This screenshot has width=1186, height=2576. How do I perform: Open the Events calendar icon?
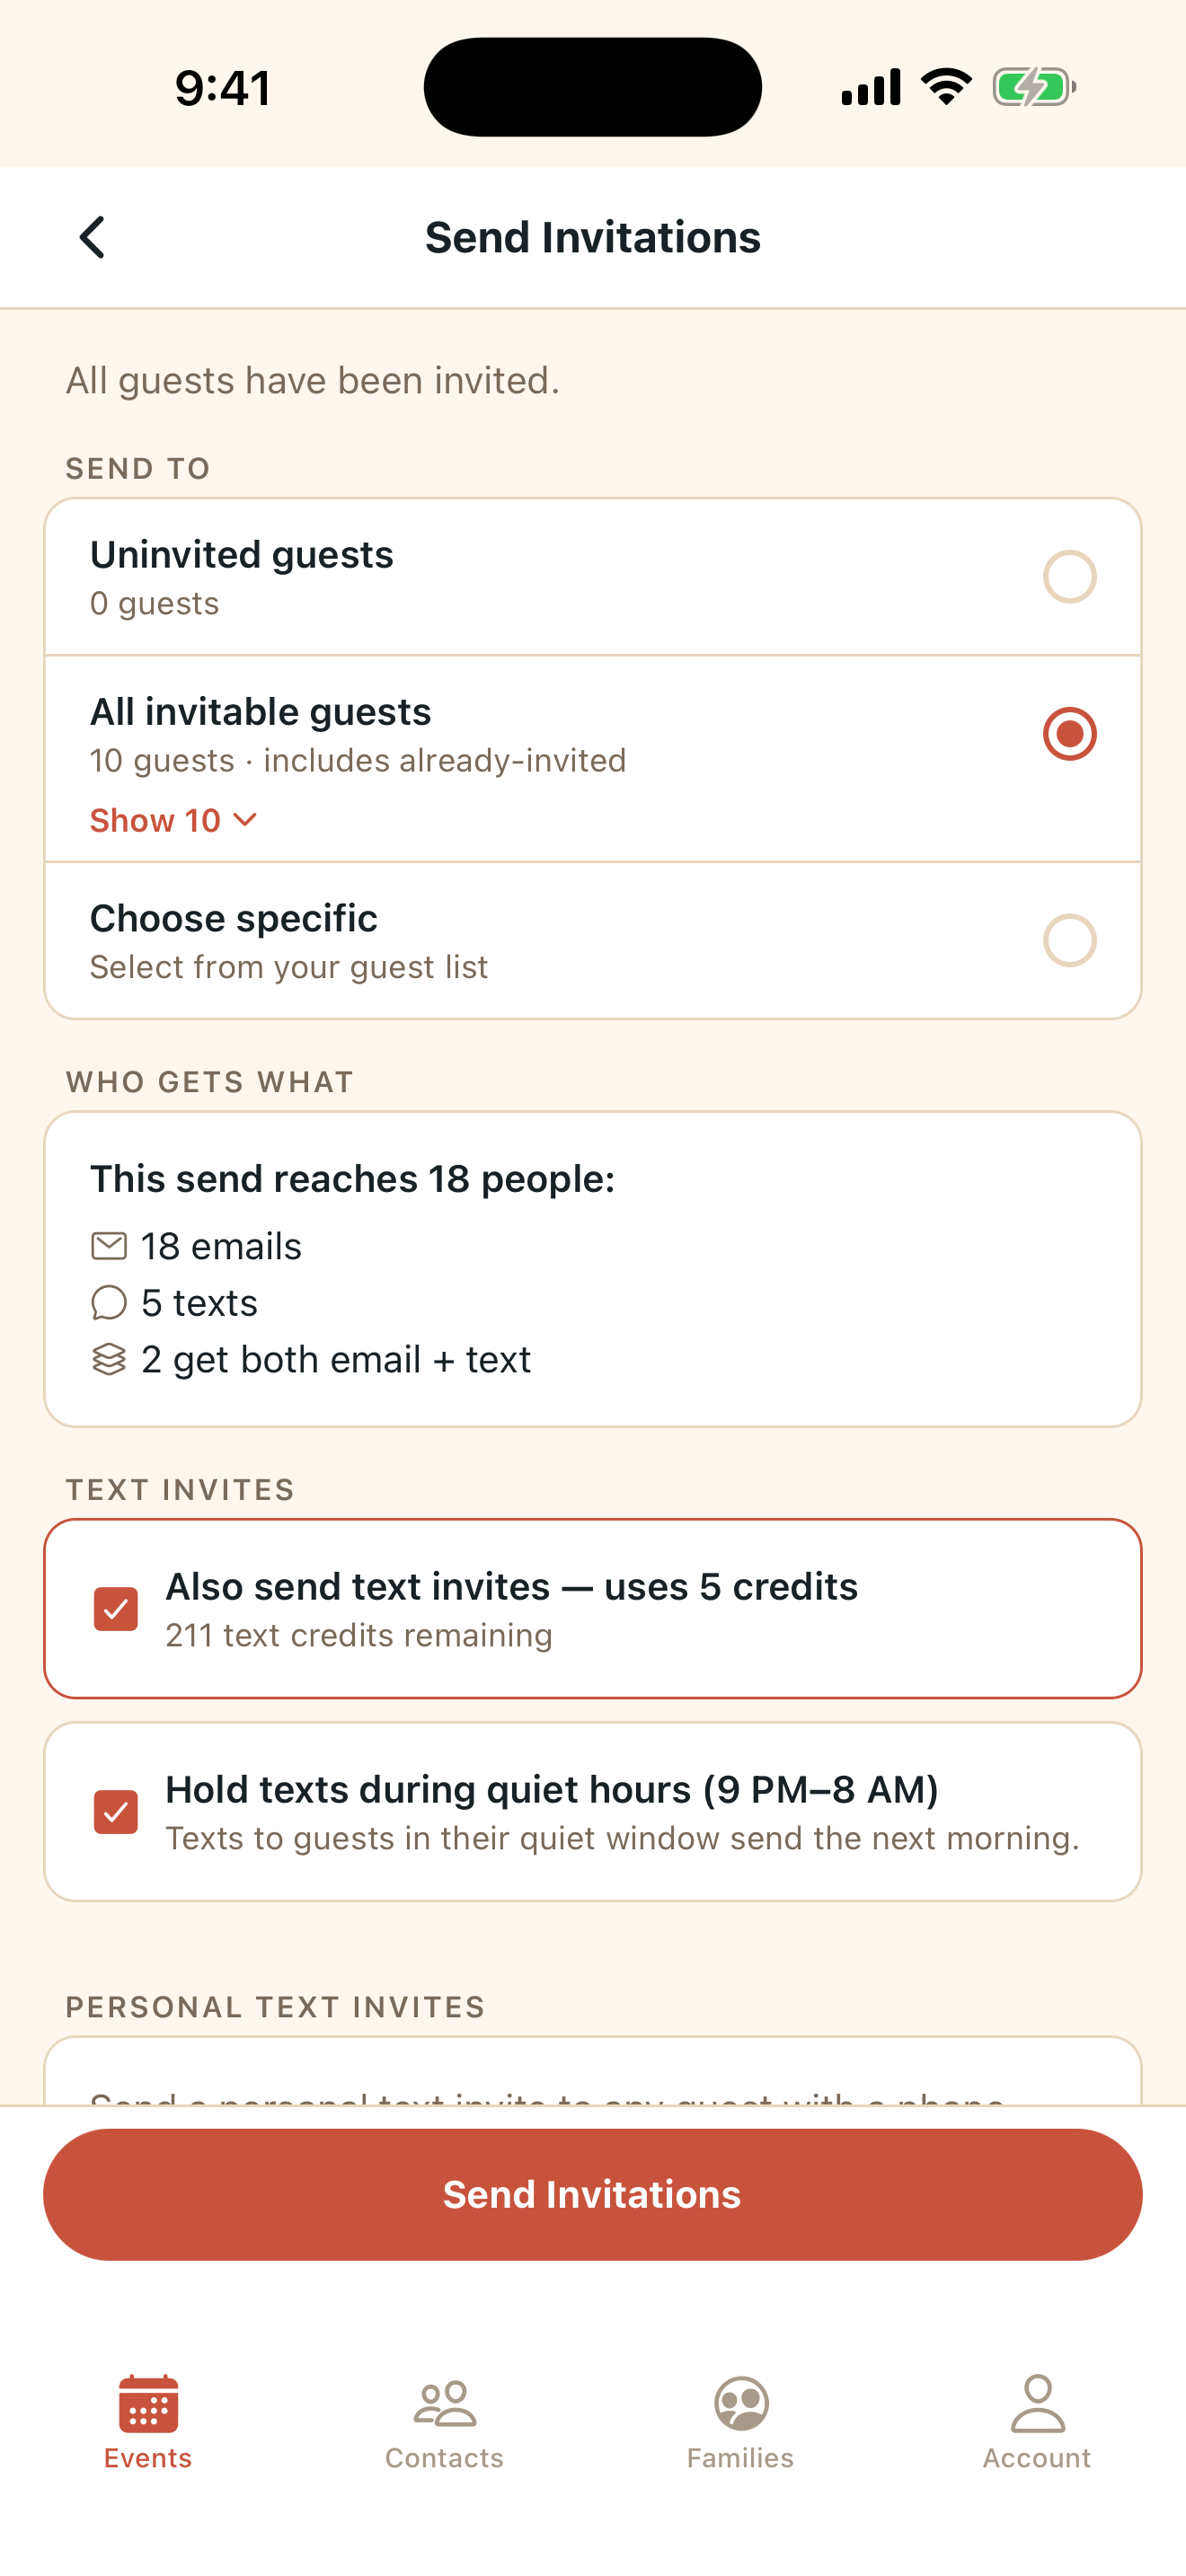[x=148, y=2403]
